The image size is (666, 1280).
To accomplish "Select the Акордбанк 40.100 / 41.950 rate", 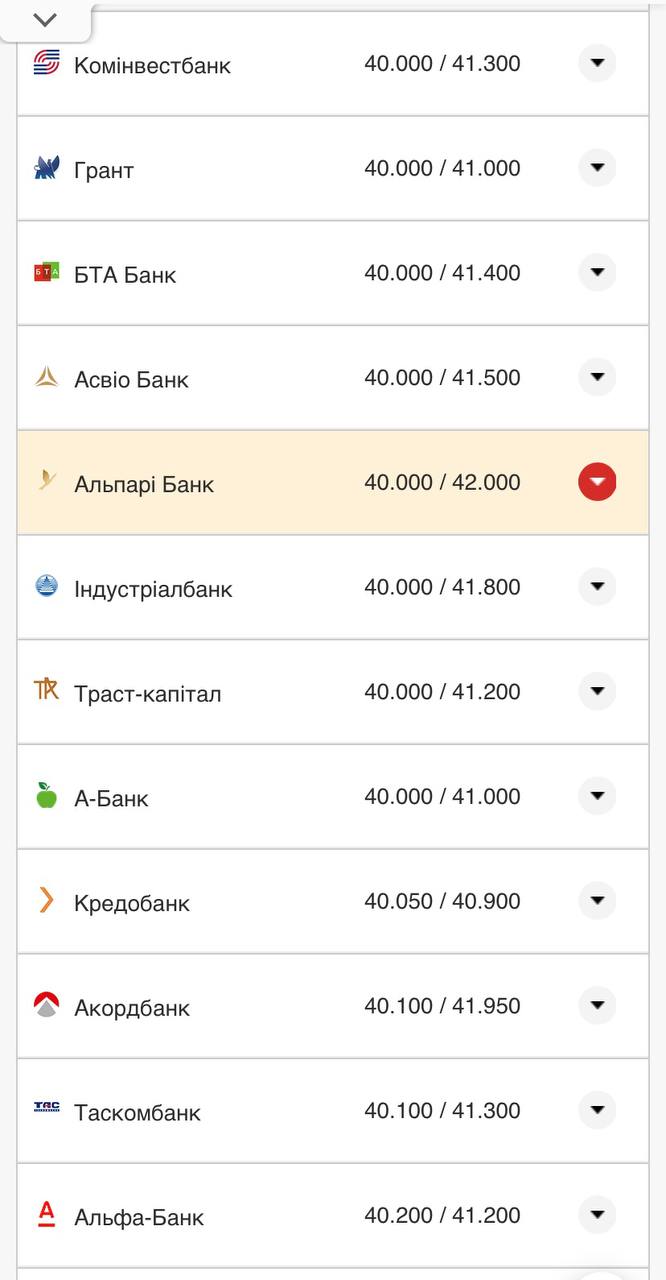I will (x=442, y=1006).
